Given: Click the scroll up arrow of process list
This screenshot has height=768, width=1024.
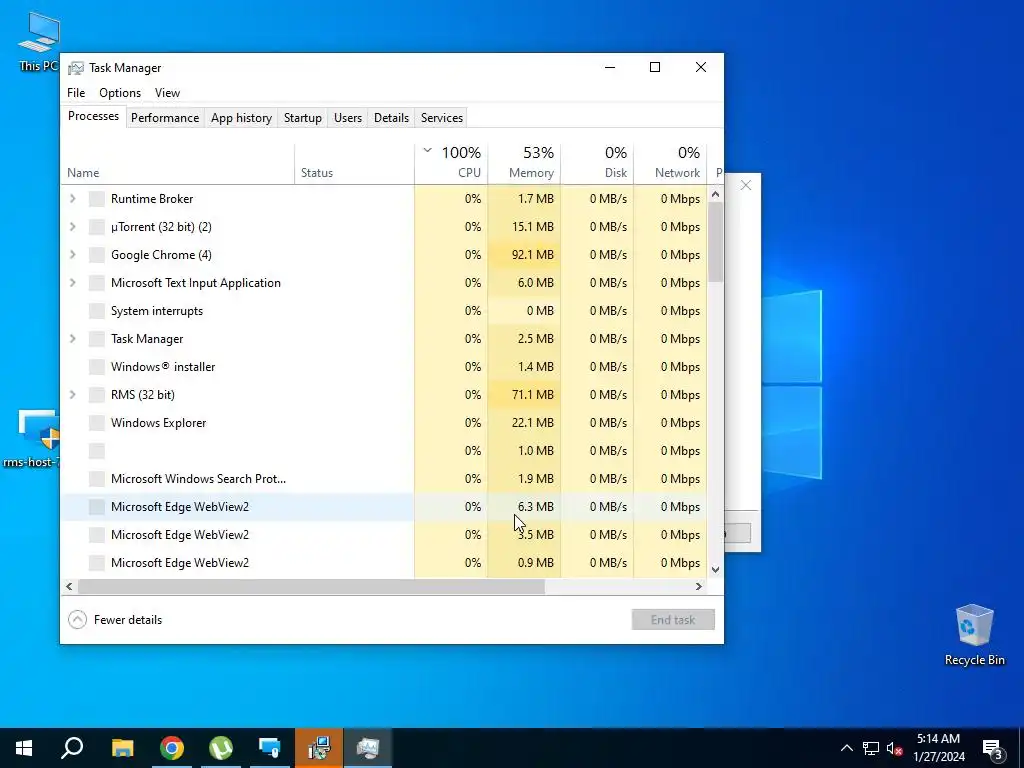Looking at the screenshot, I should [716, 194].
